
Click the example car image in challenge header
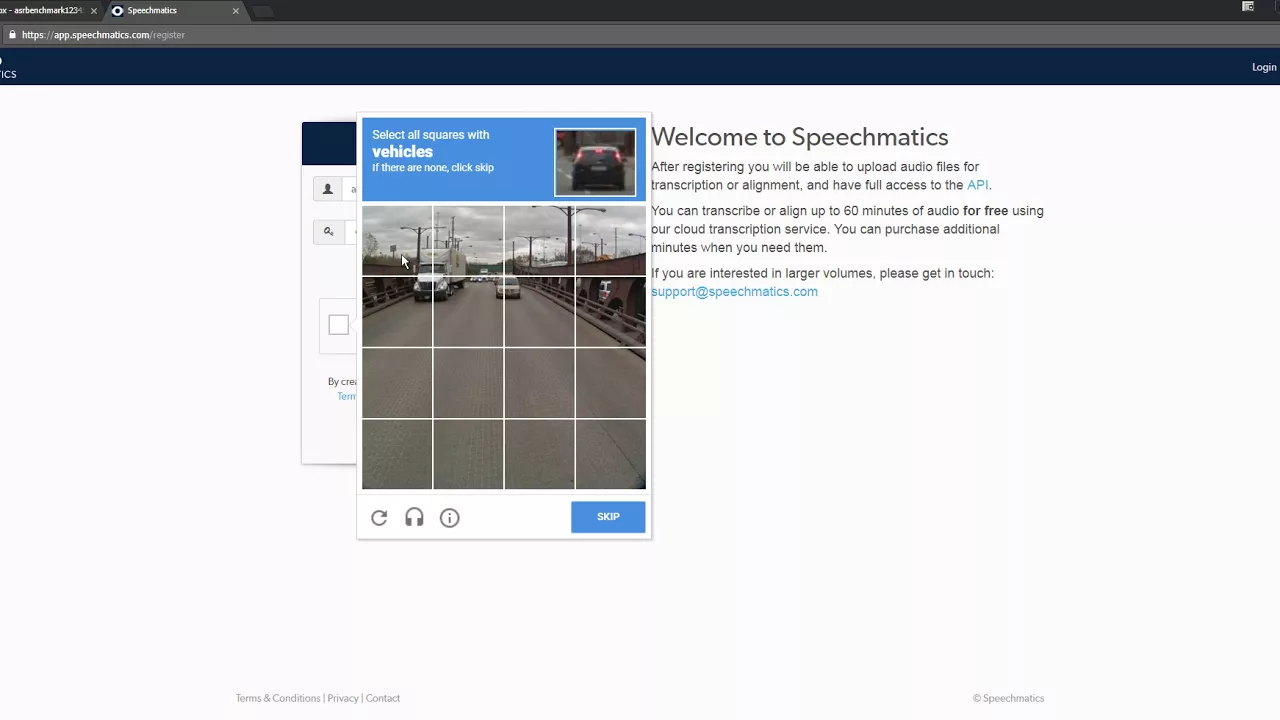(x=595, y=162)
